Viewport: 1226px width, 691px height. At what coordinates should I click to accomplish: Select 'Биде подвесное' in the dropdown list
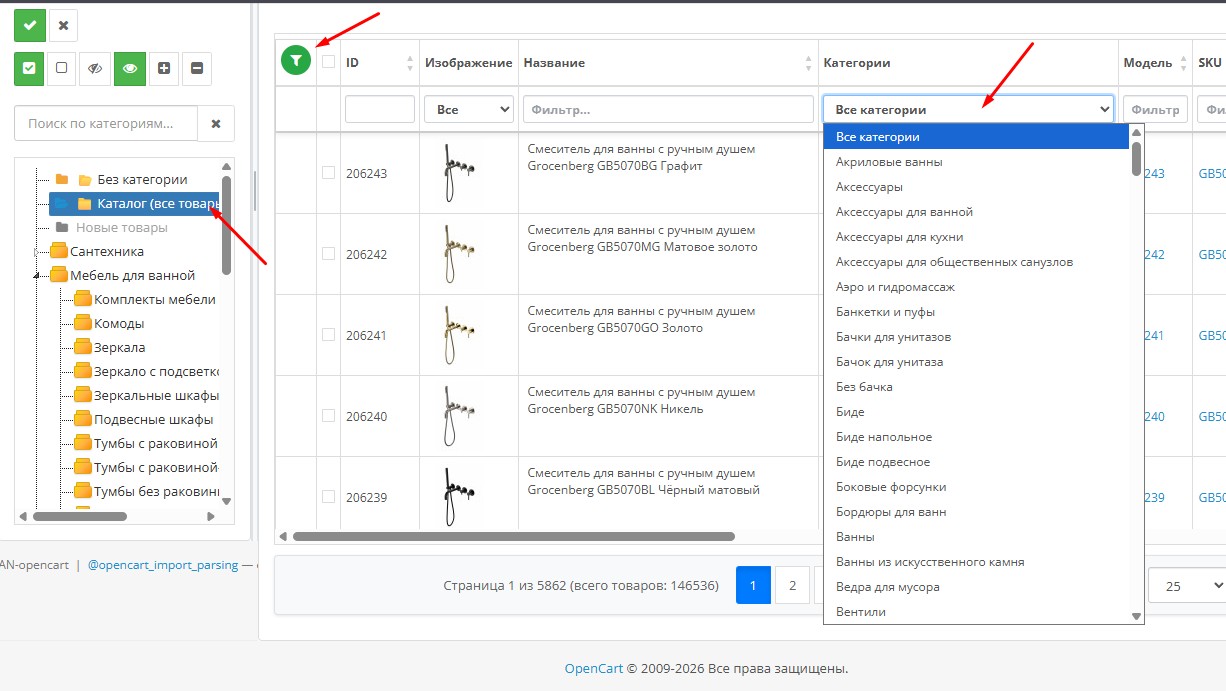pyautogui.click(x=882, y=462)
